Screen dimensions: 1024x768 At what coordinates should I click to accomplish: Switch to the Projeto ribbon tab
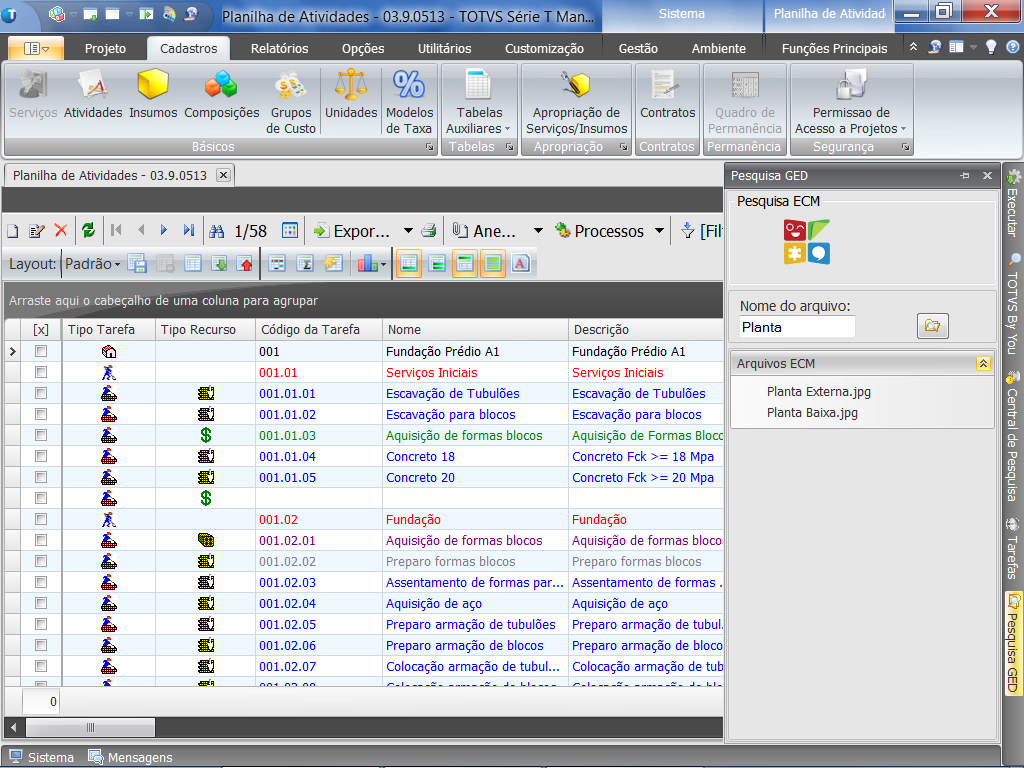(105, 48)
